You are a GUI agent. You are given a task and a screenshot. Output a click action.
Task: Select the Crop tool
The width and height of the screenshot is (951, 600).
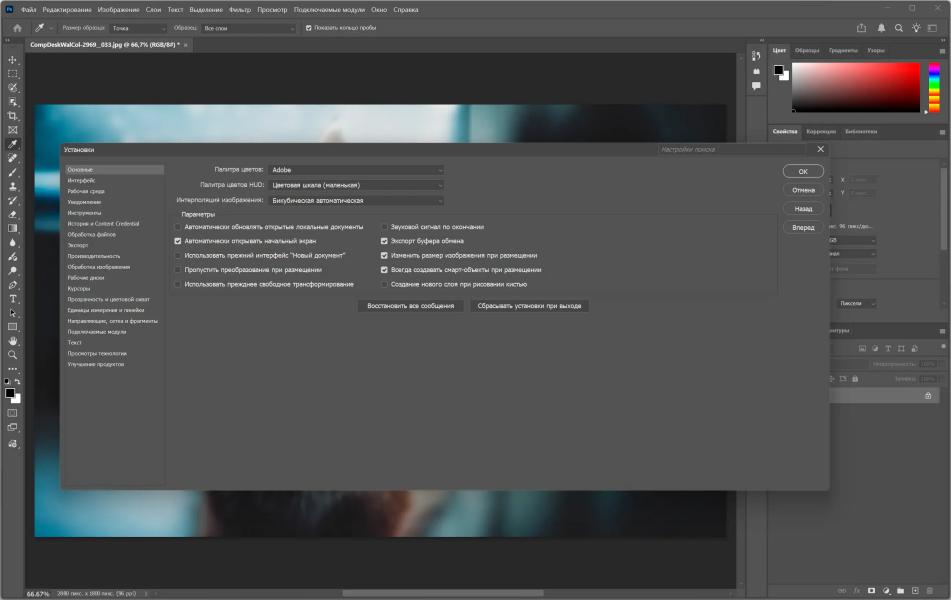coord(13,116)
